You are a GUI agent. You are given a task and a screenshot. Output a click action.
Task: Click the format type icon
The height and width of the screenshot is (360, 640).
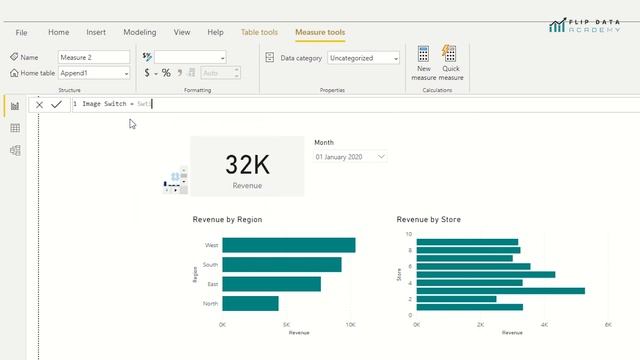[x=147, y=57]
